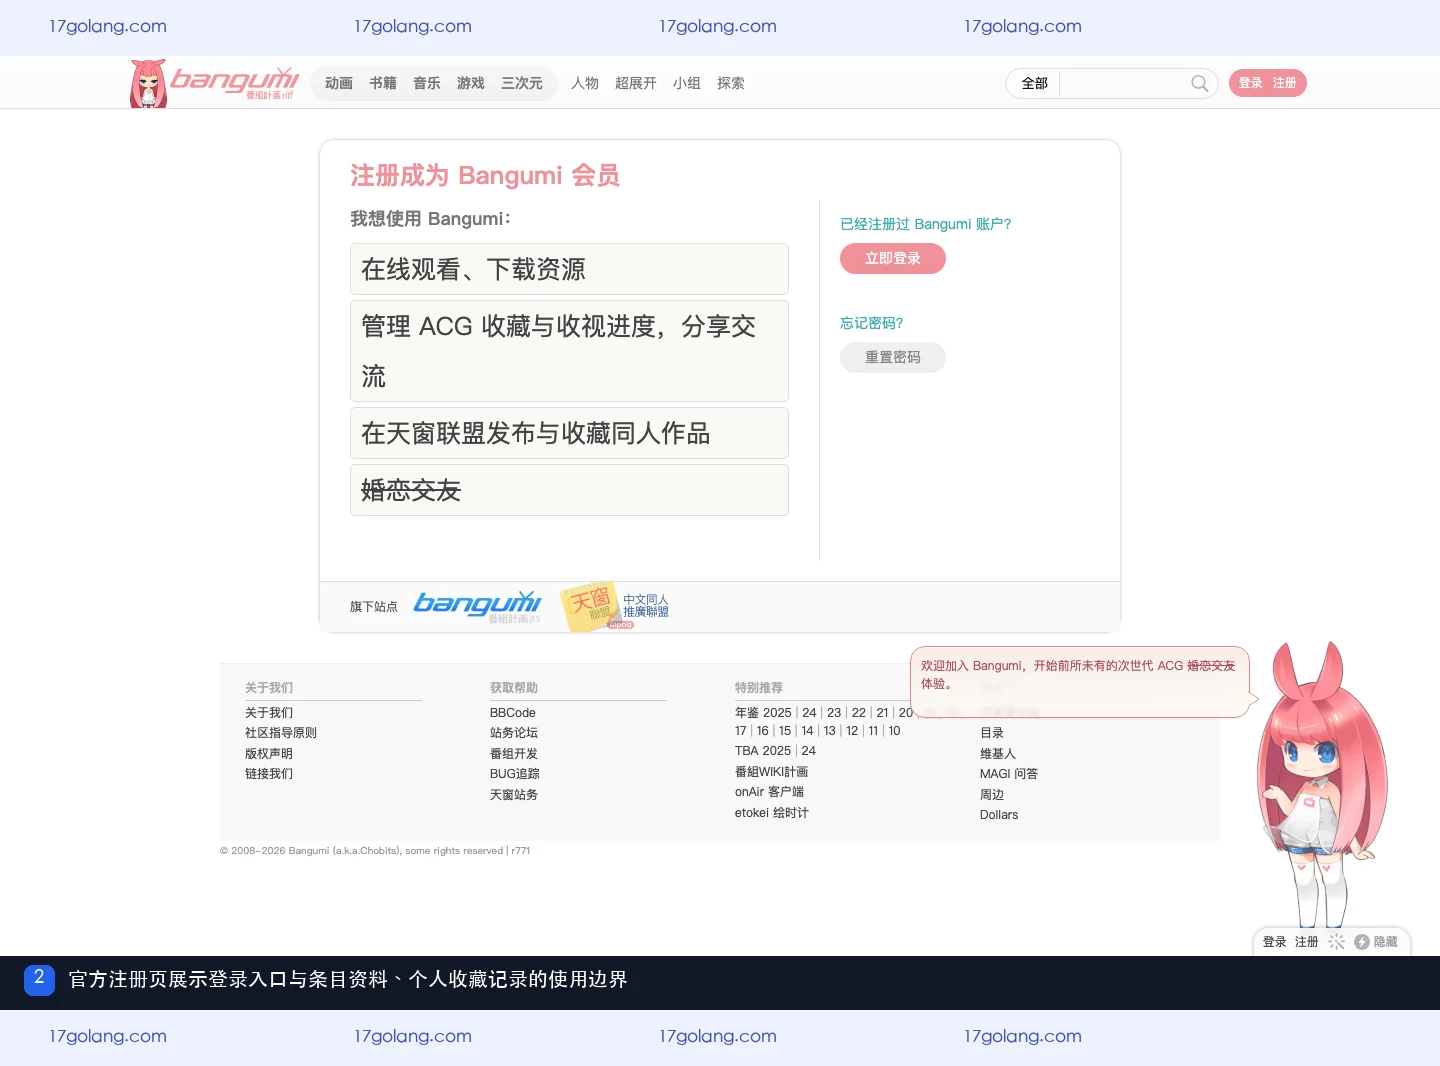Open the 音乐 menu

click(427, 83)
